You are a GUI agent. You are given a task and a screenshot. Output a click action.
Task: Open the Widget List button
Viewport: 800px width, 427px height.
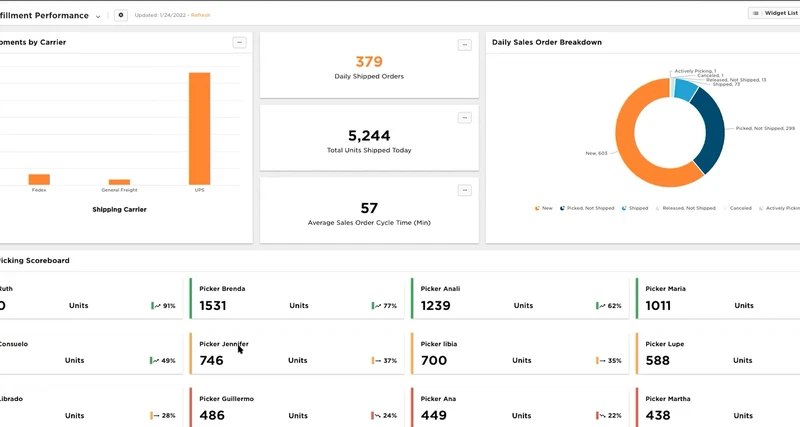point(774,13)
